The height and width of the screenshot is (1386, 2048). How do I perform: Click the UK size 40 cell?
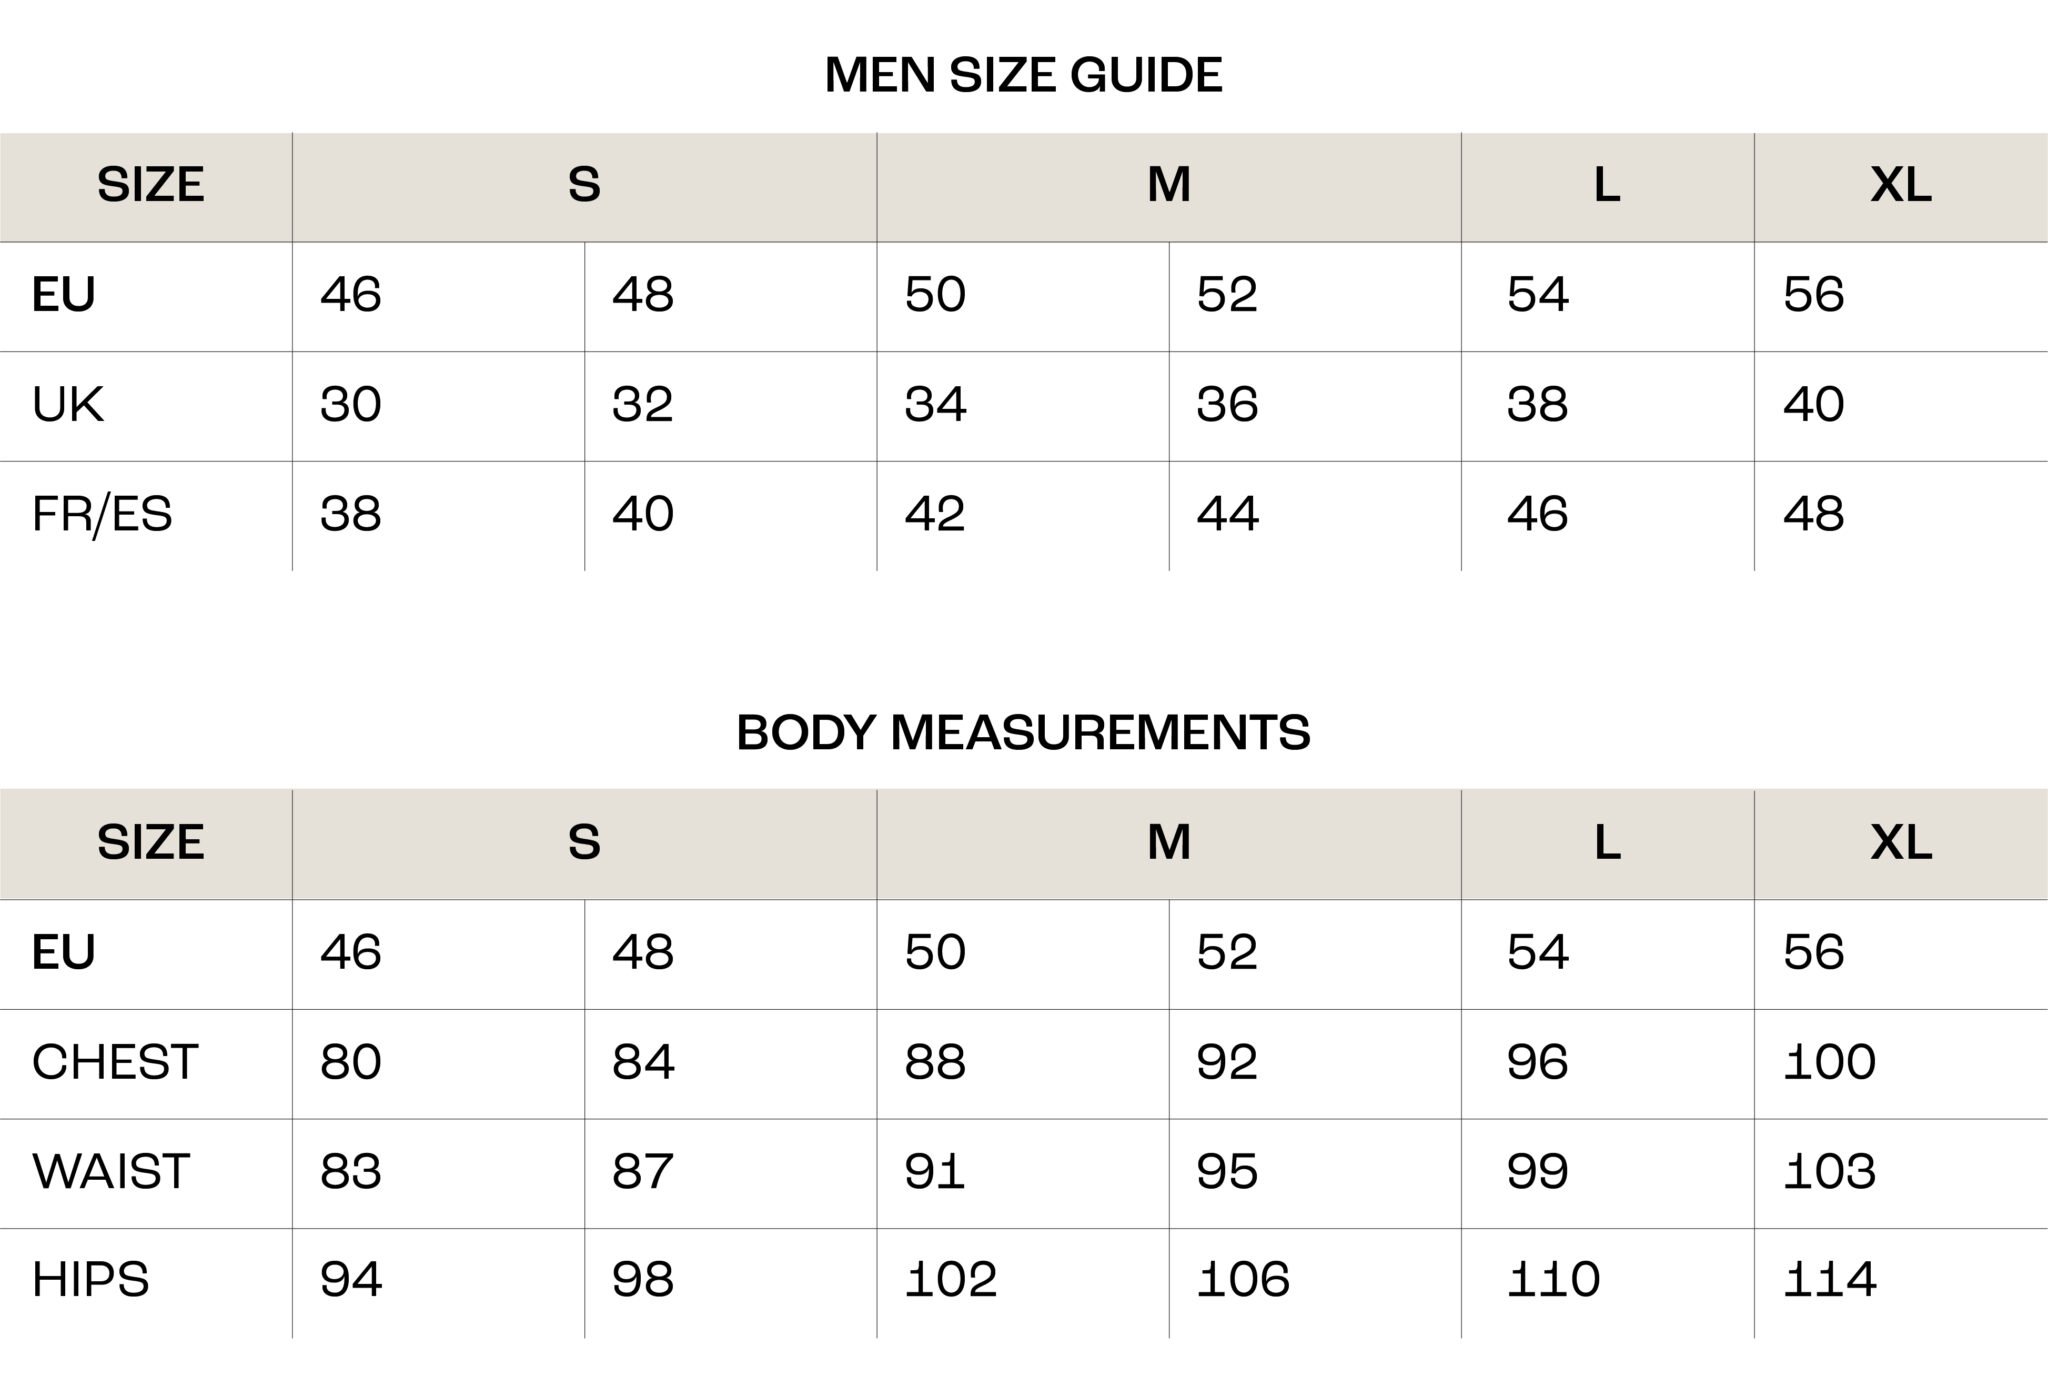(x=1813, y=405)
